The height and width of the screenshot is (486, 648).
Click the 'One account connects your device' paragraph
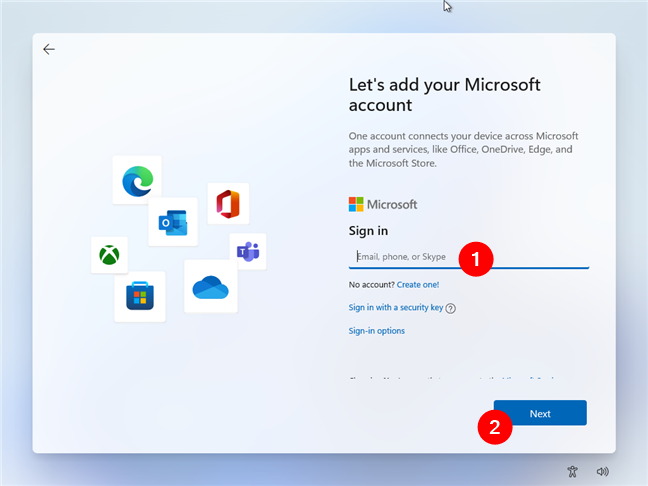coord(463,150)
